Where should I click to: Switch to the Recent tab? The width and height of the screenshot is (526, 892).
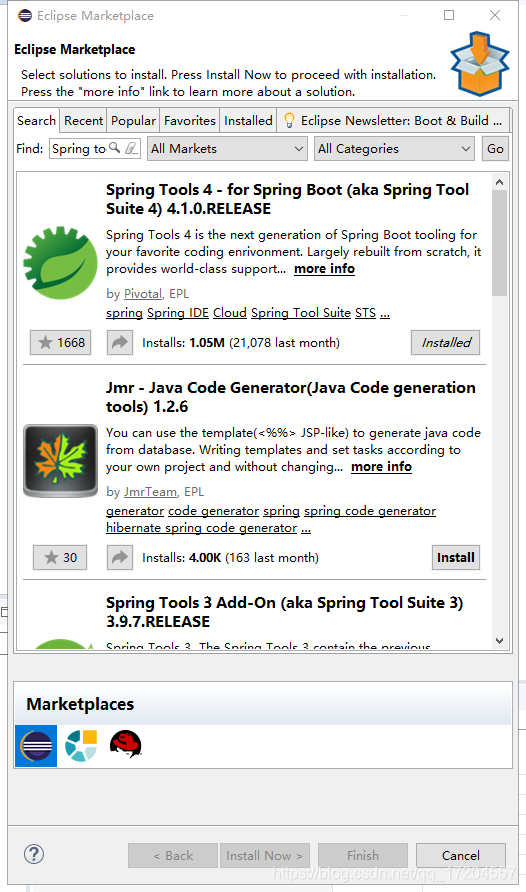pyautogui.click(x=84, y=121)
